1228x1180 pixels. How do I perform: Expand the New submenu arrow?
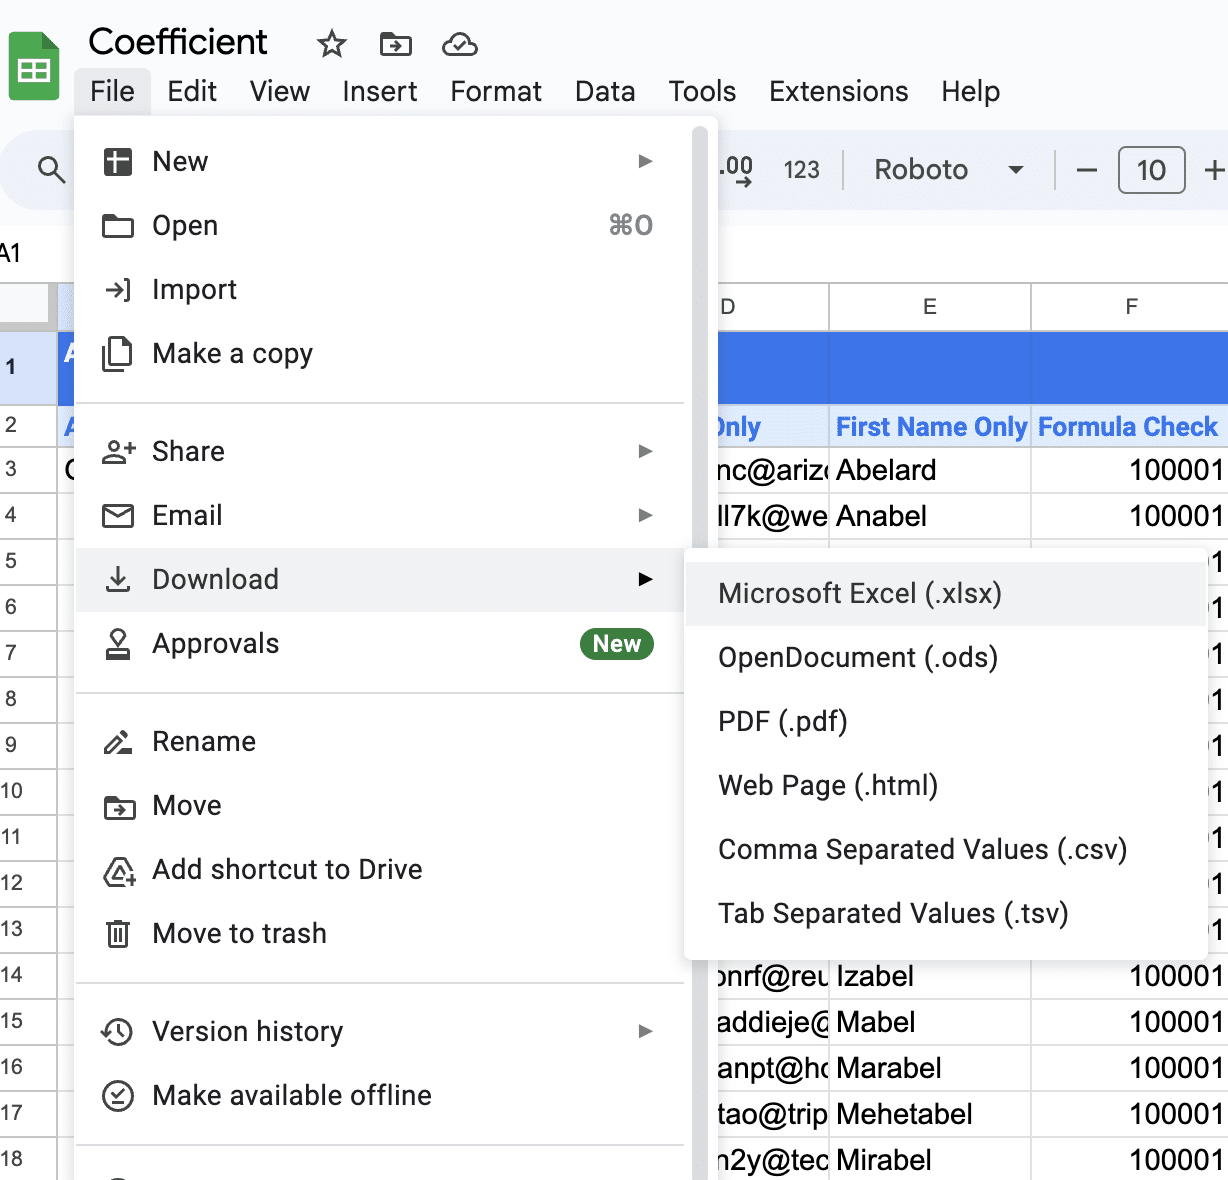pyautogui.click(x=645, y=161)
